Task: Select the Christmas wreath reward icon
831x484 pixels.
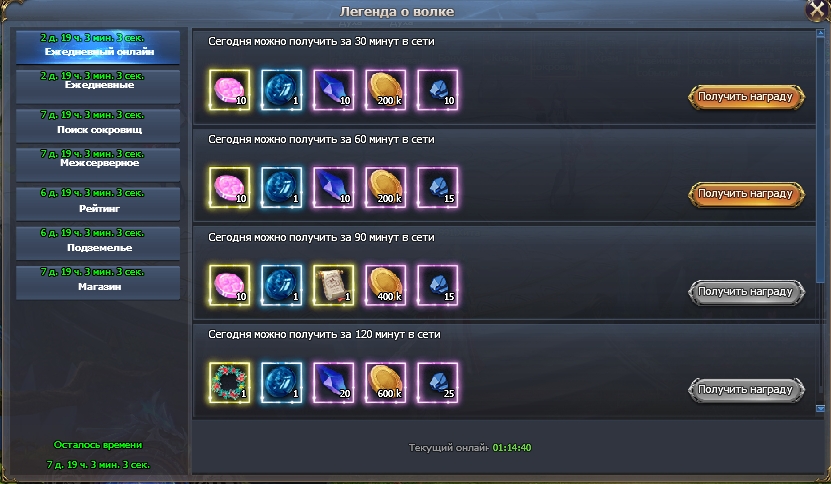Action: 229,383
